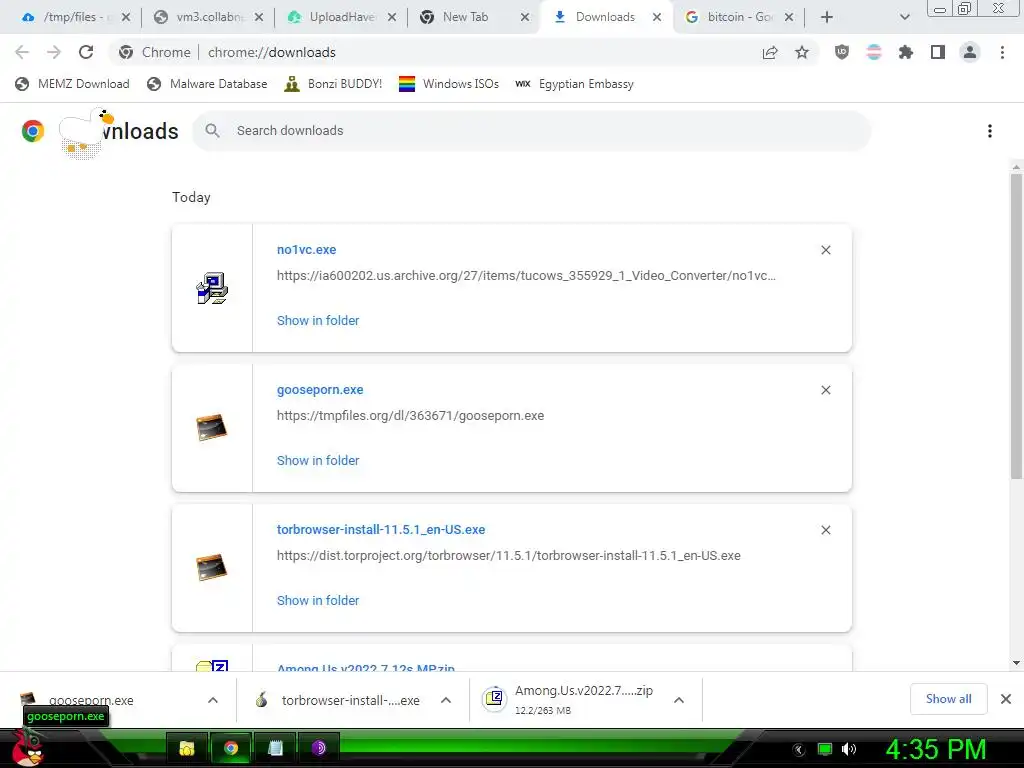Click gooseporn.exe item in download shelf
The width and height of the screenshot is (1024, 768).
pyautogui.click(x=91, y=700)
